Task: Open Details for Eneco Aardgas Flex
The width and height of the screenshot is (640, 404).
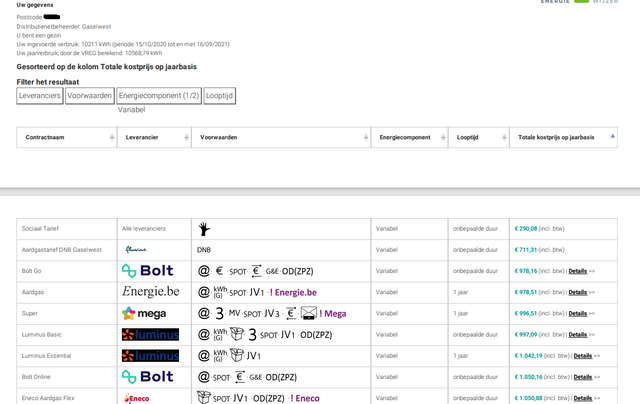Action: (x=583, y=398)
